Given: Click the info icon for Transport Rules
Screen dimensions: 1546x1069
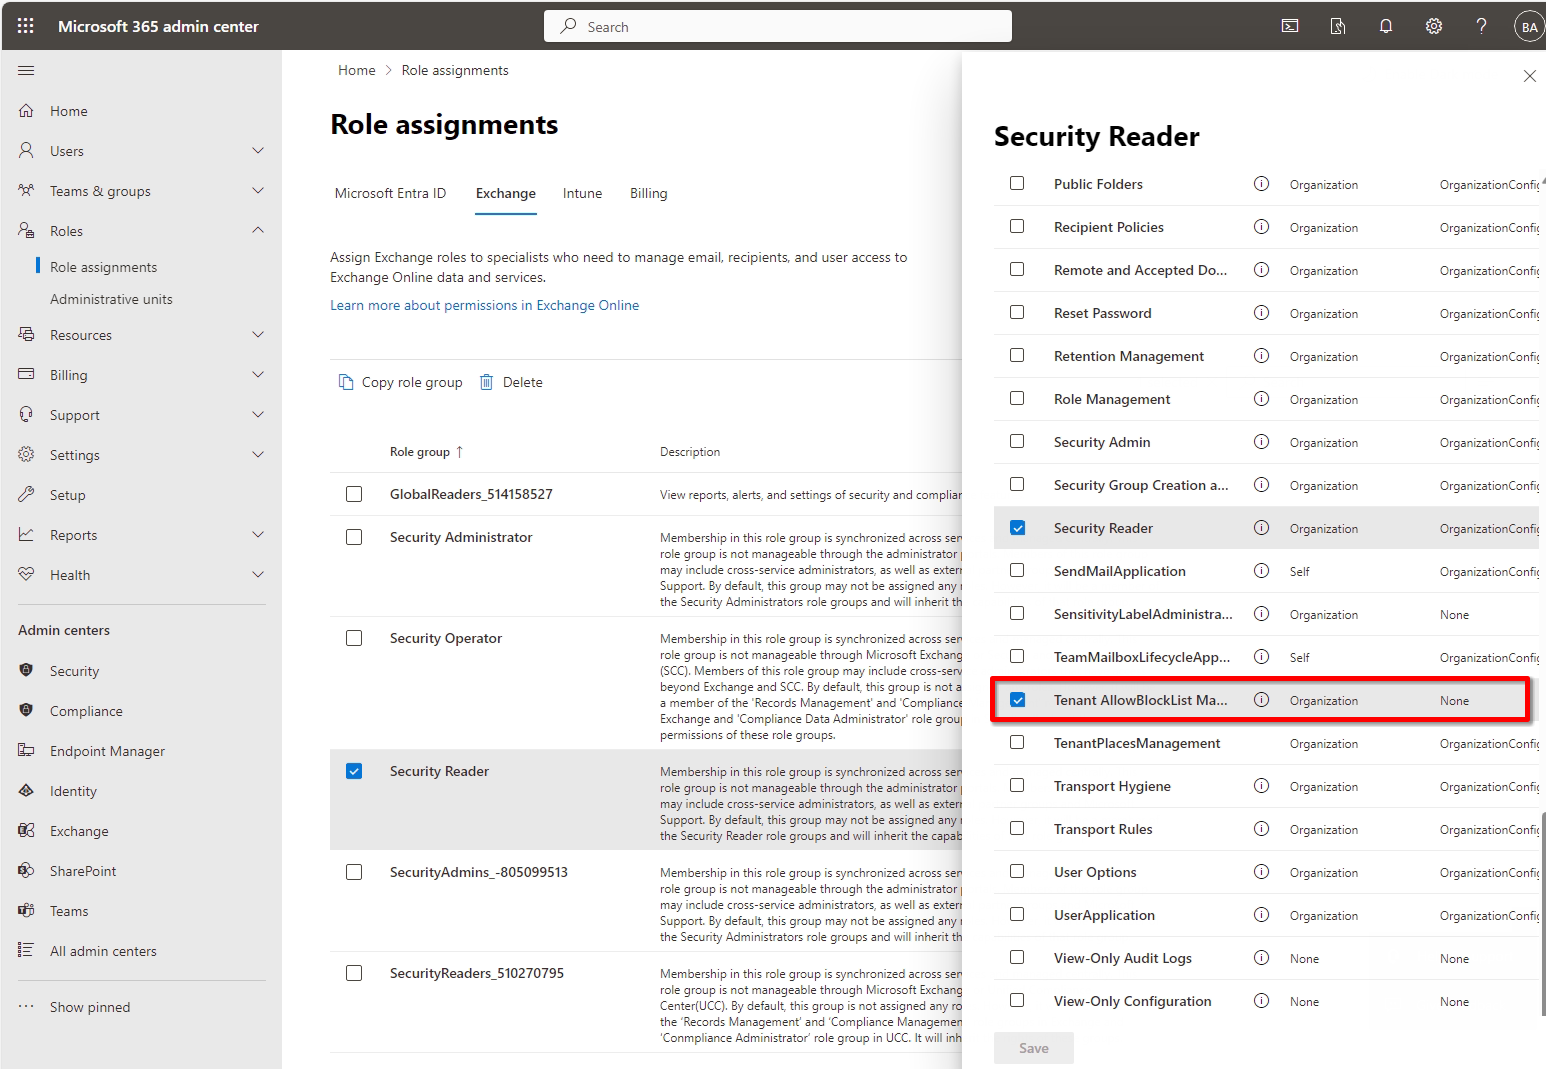Looking at the screenshot, I should (1262, 829).
